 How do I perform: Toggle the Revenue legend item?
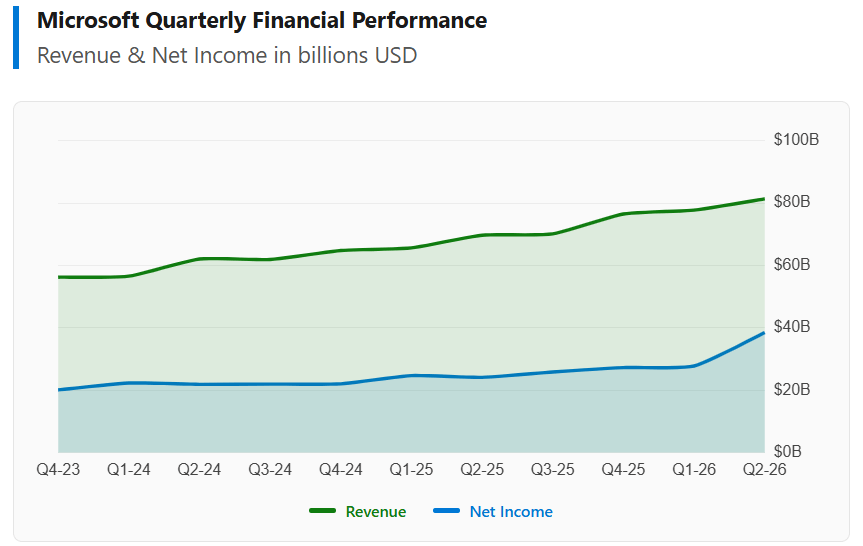358,511
